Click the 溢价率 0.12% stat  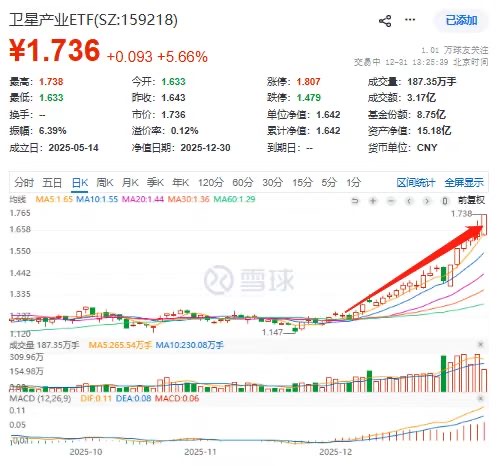point(165,131)
